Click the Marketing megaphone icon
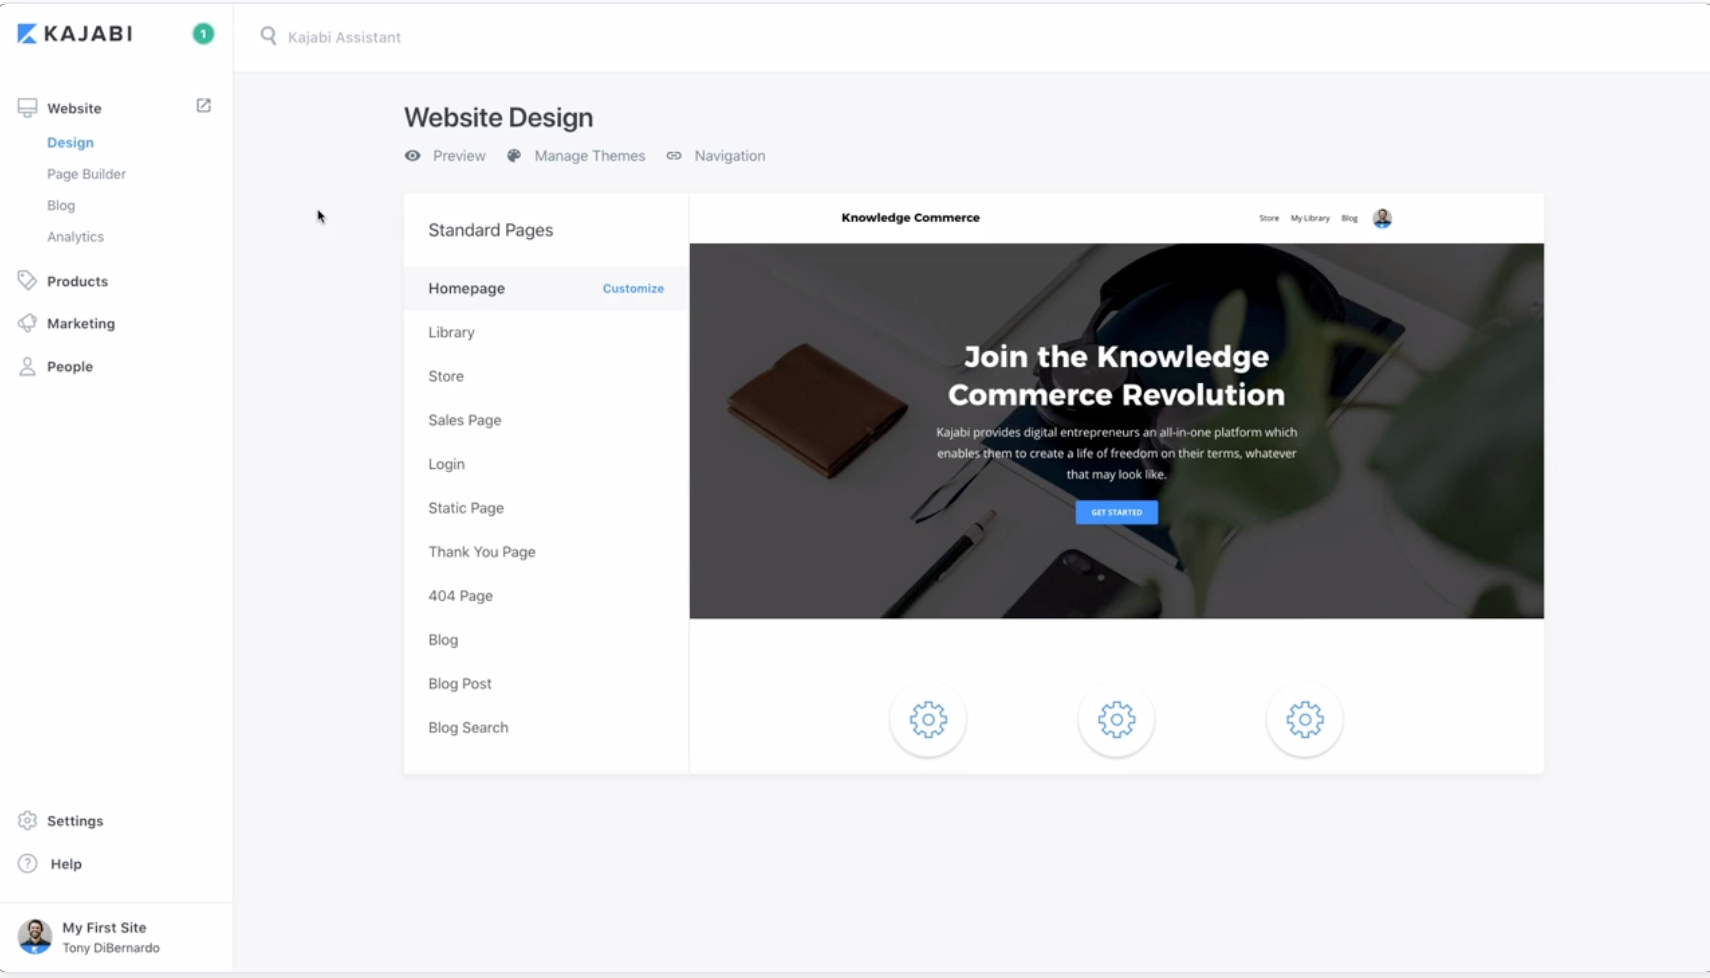The width and height of the screenshot is (1710, 978). [x=27, y=322]
